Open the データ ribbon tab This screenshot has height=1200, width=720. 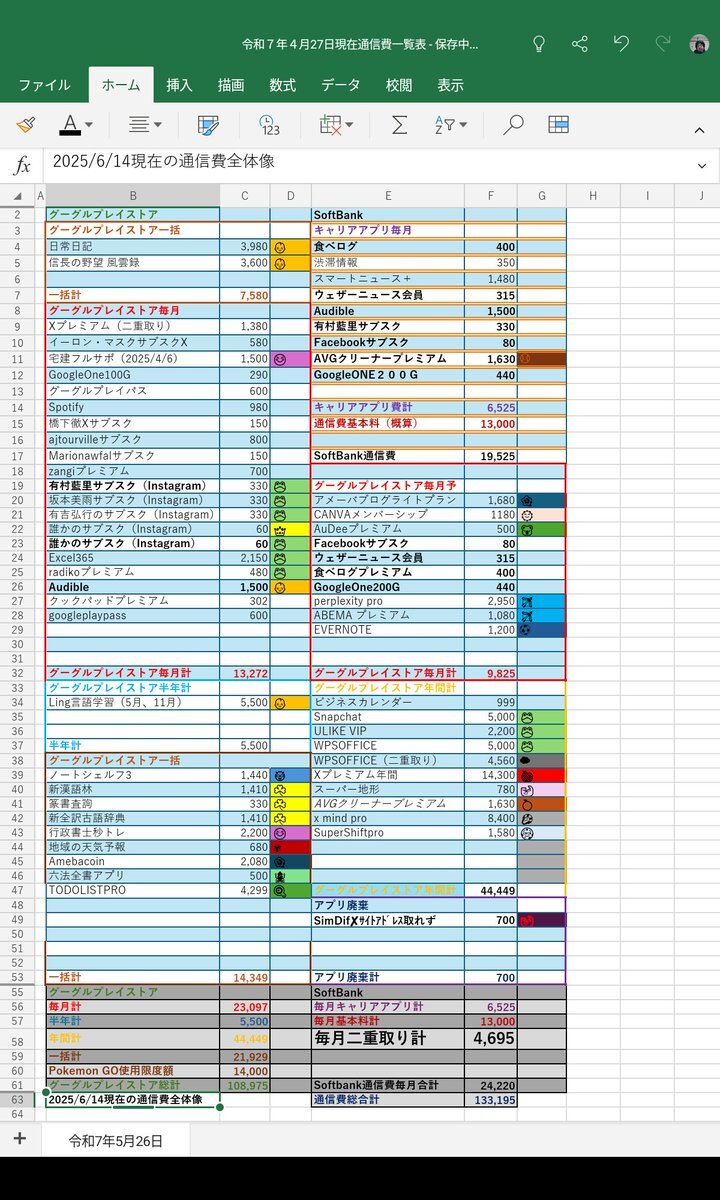point(341,85)
